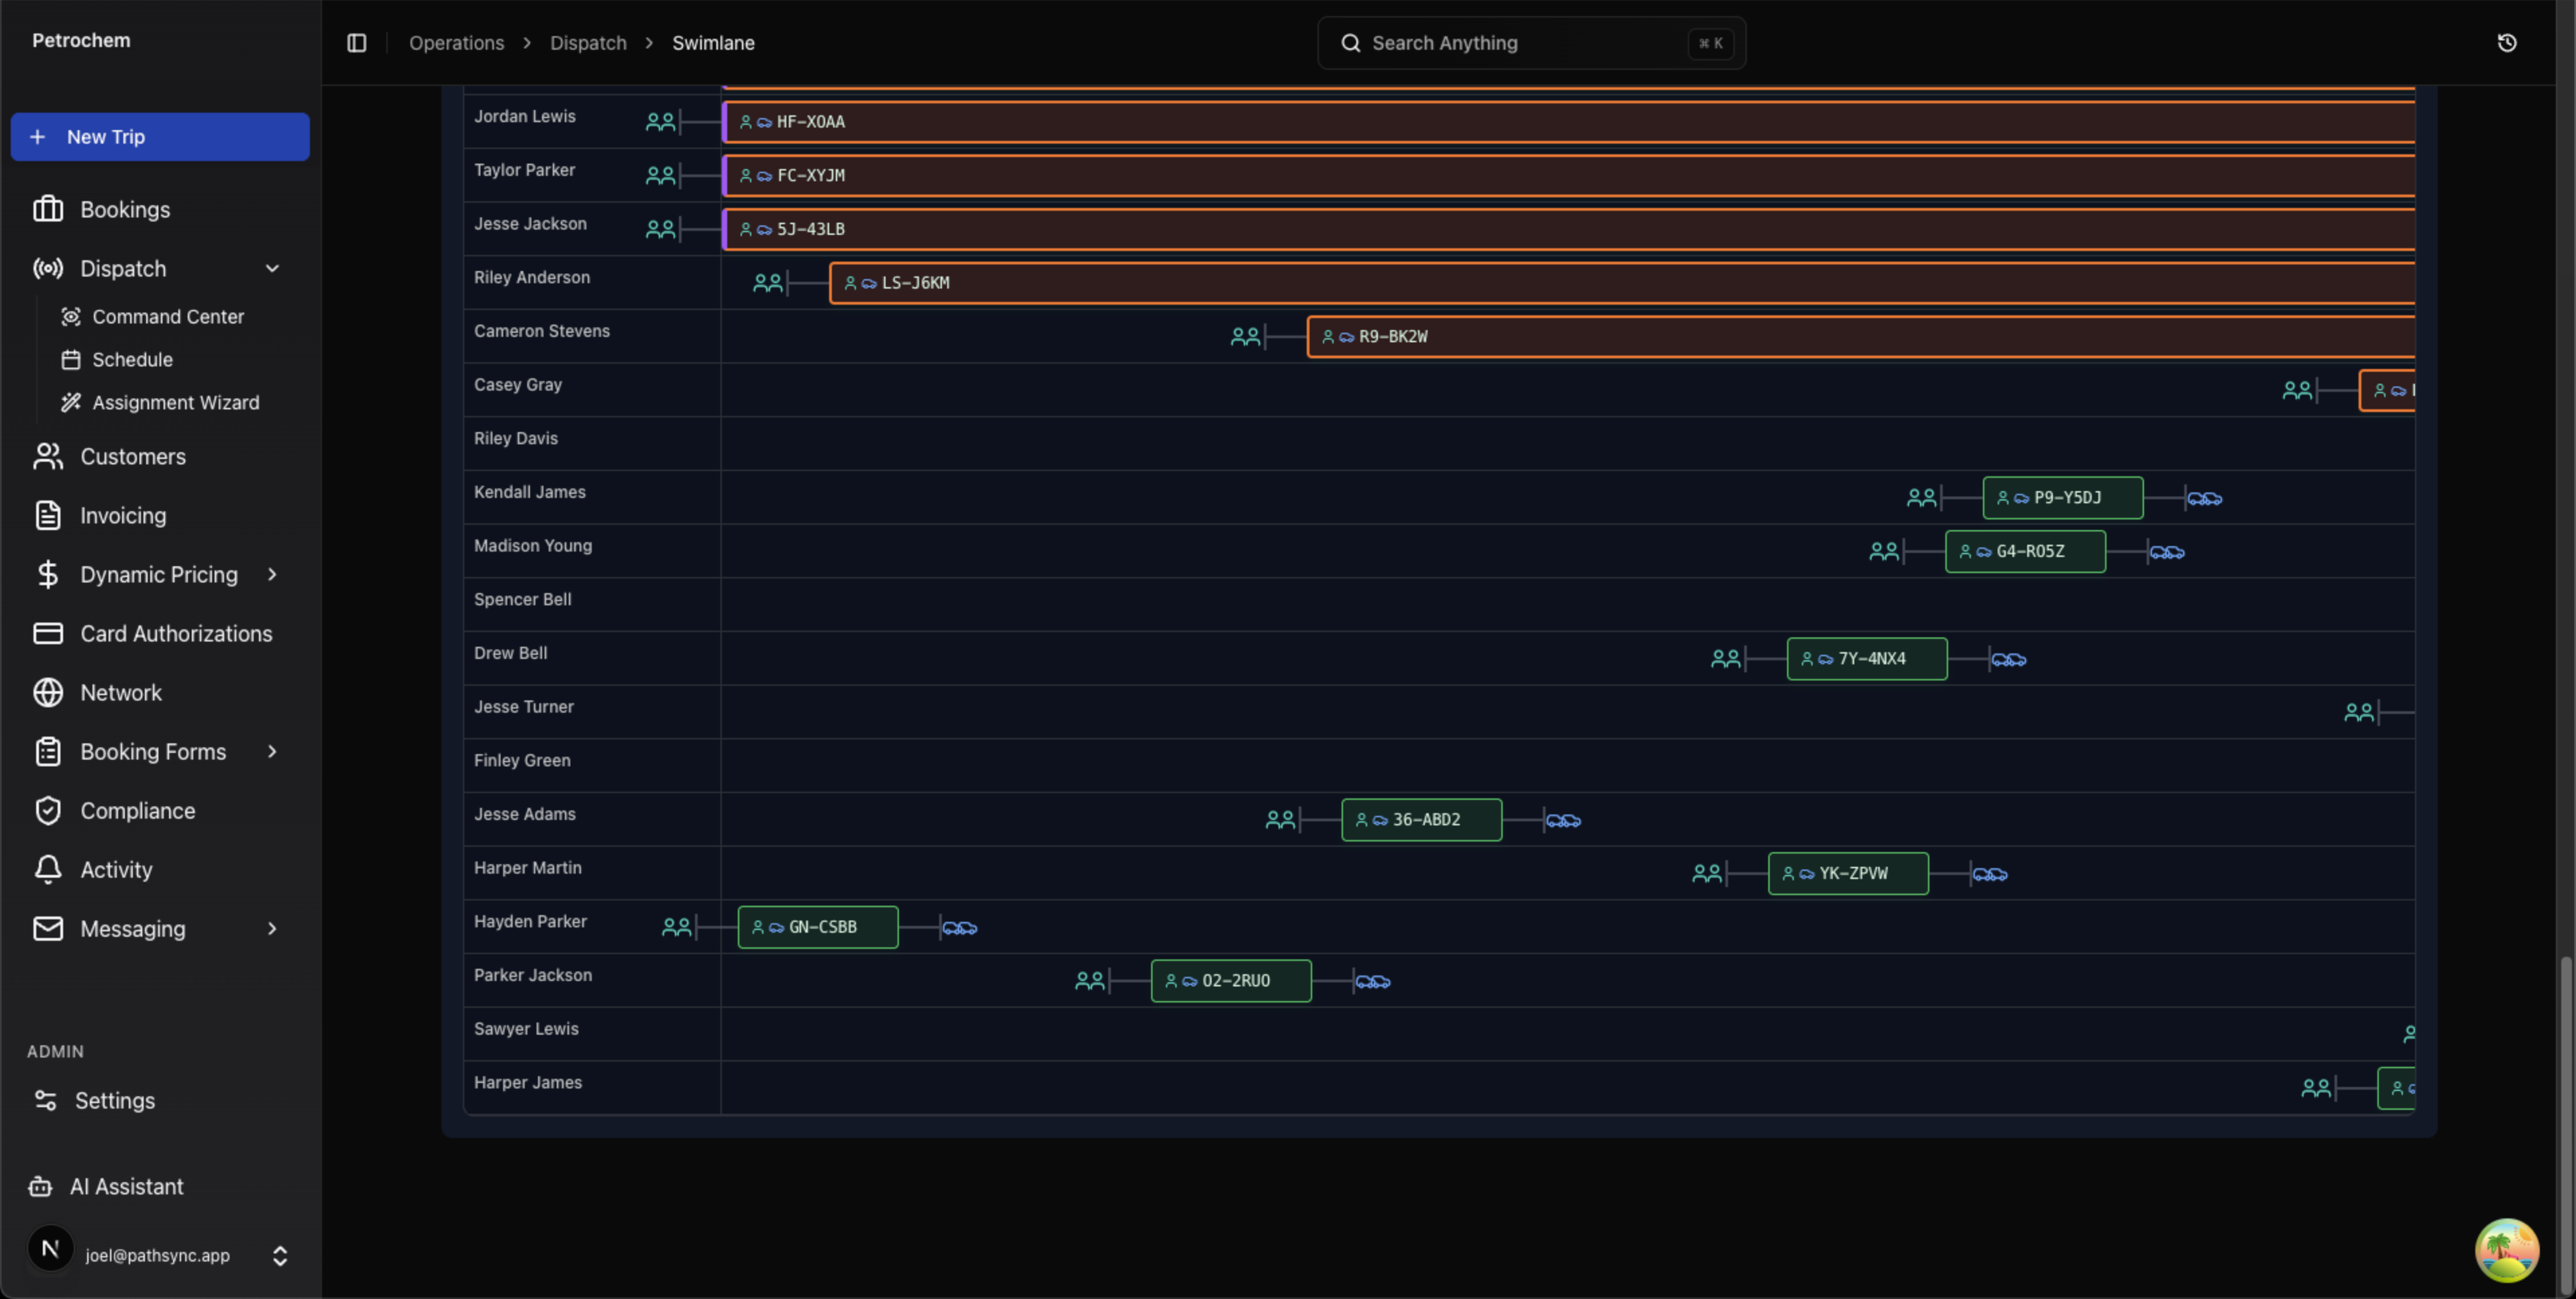Screen dimensions: 2576x1299
Task: Click the Command Center icon
Action: (71, 317)
